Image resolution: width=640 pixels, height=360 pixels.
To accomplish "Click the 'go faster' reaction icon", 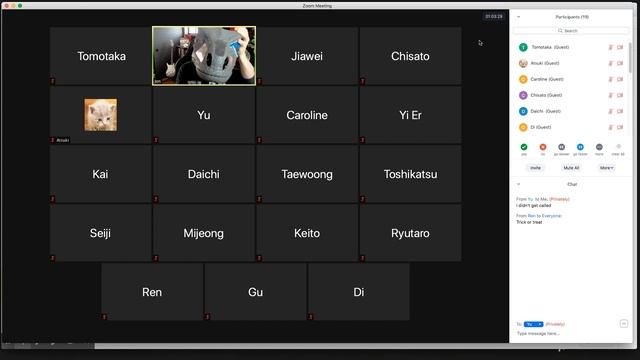I will 580,147.
